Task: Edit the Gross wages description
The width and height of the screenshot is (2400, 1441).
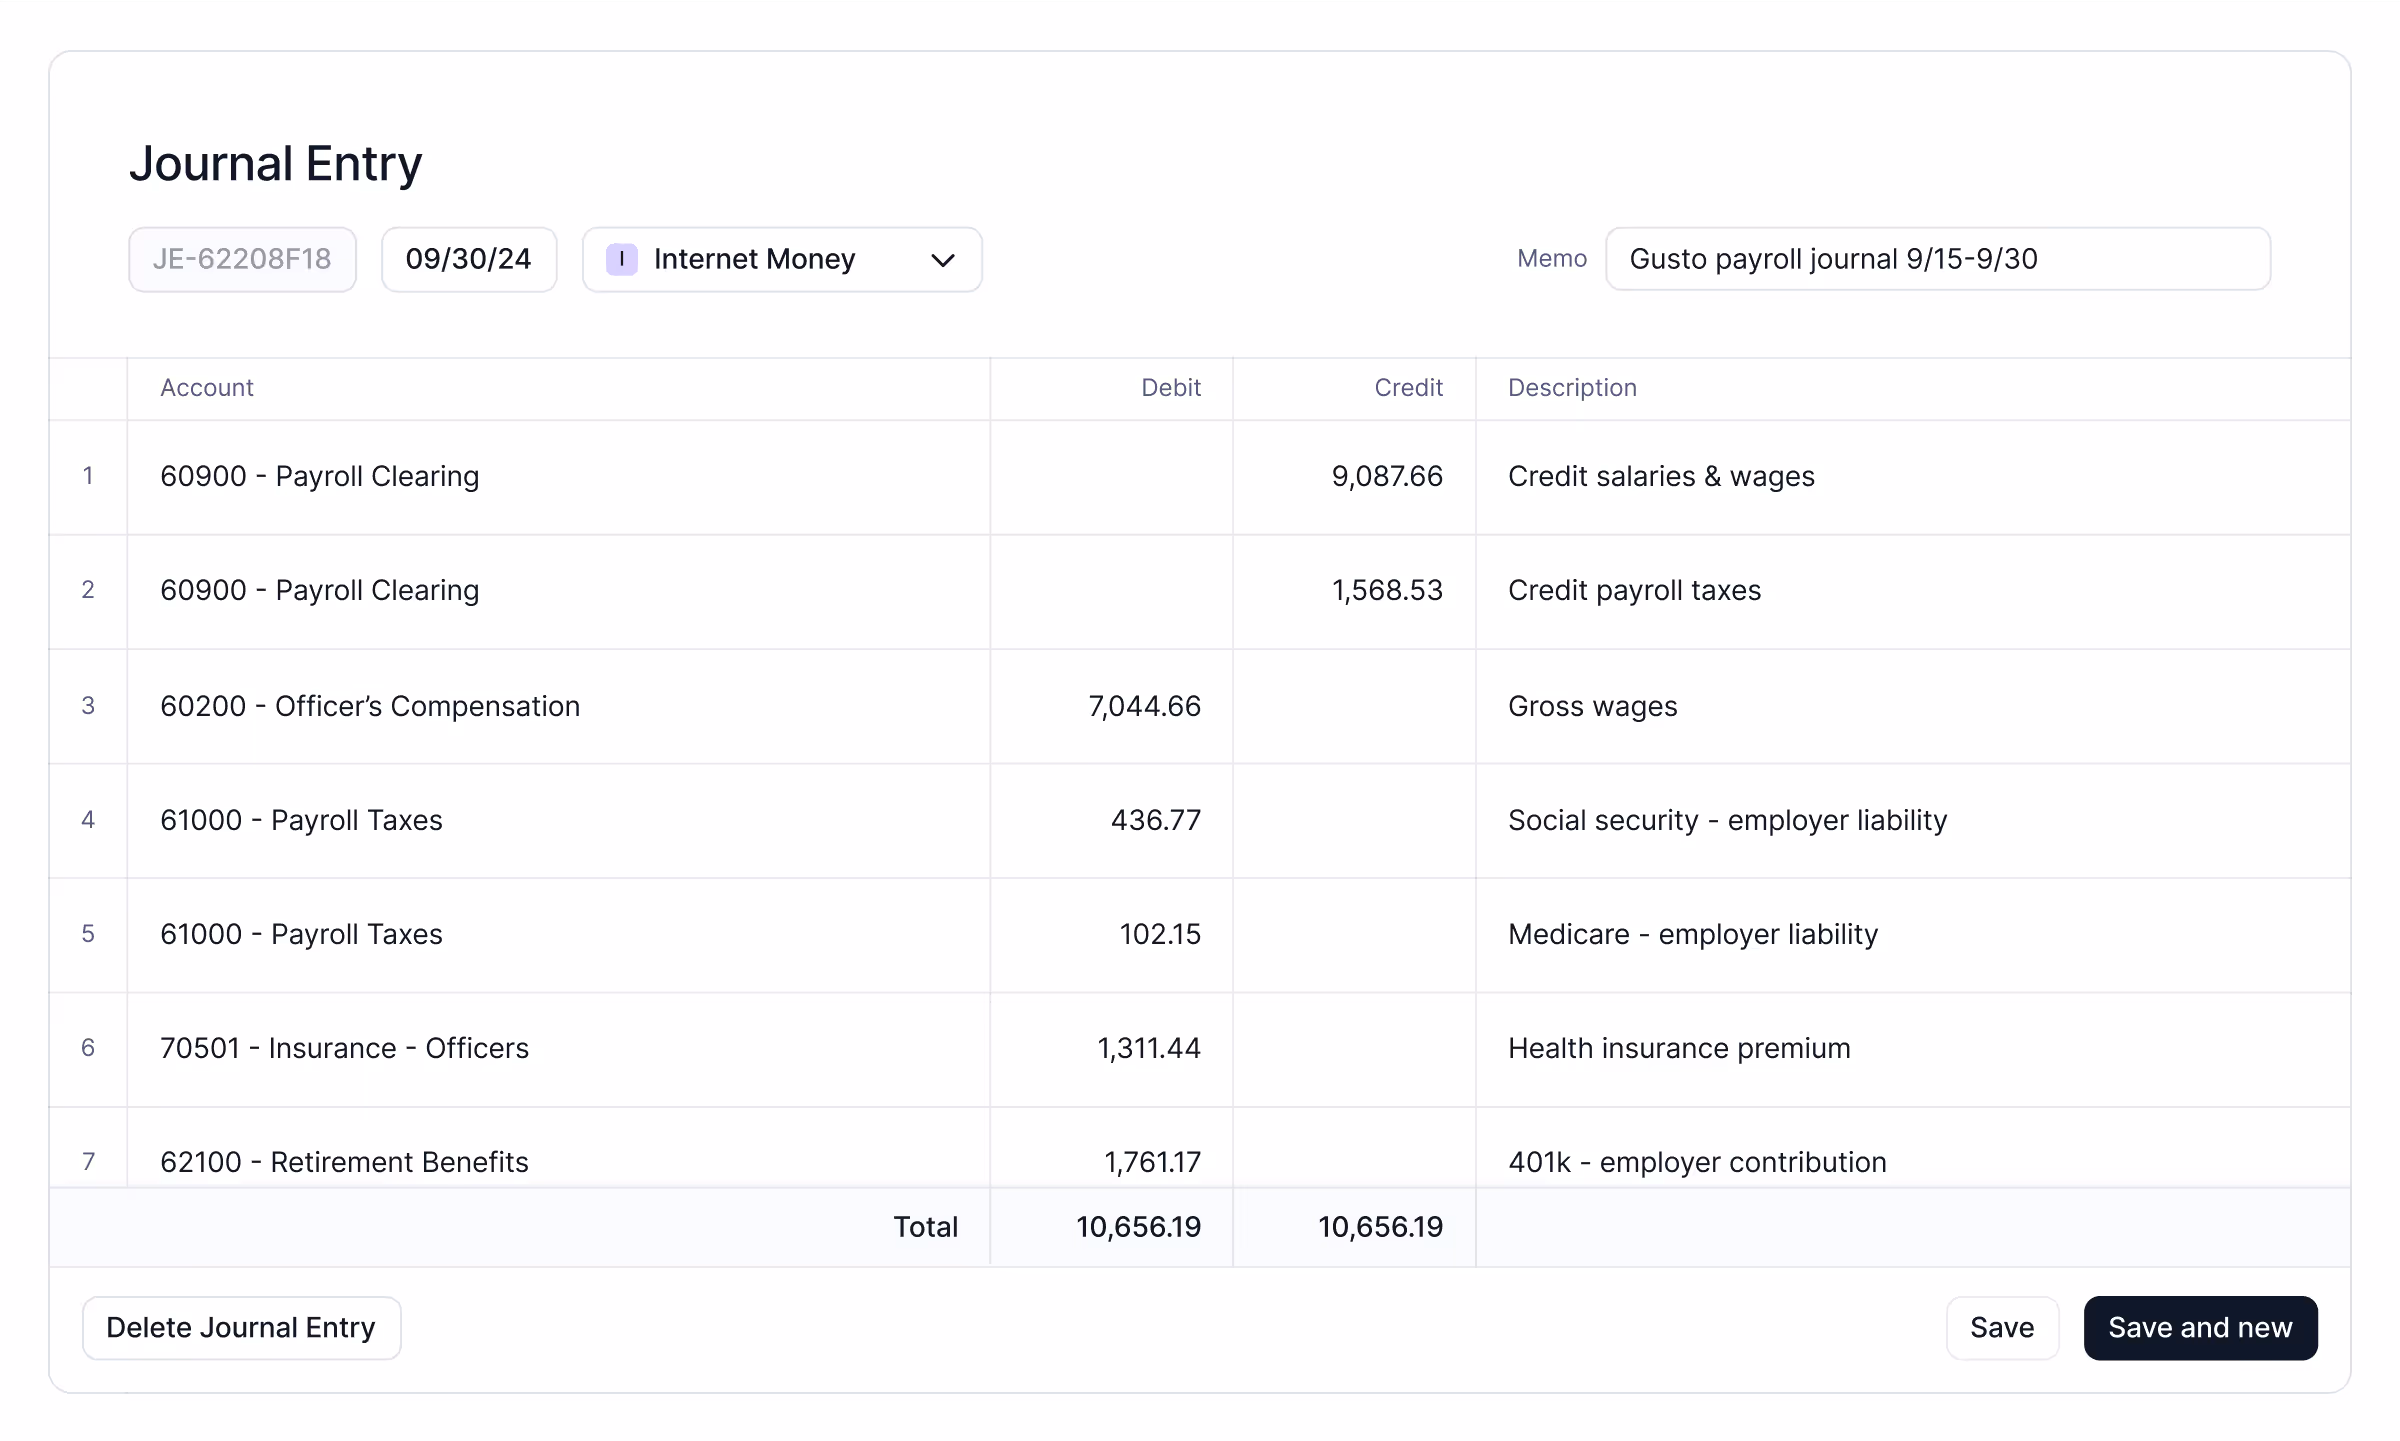Action: pyautogui.click(x=1592, y=707)
